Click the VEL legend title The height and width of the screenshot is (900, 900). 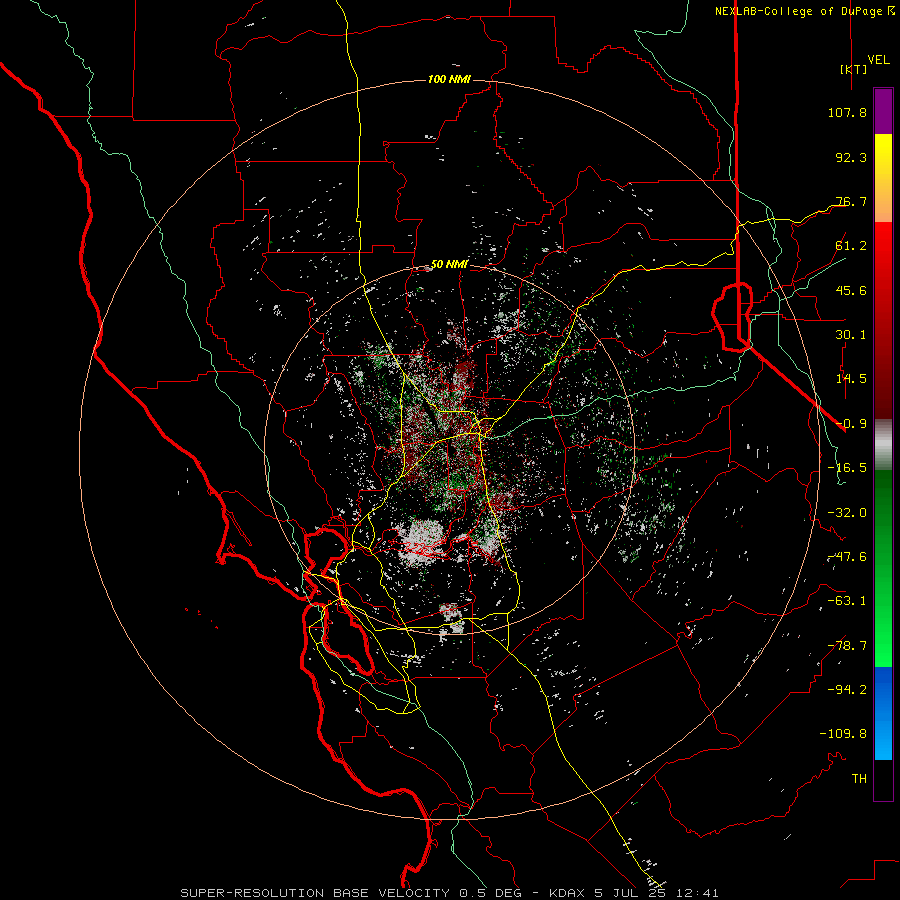point(879,60)
